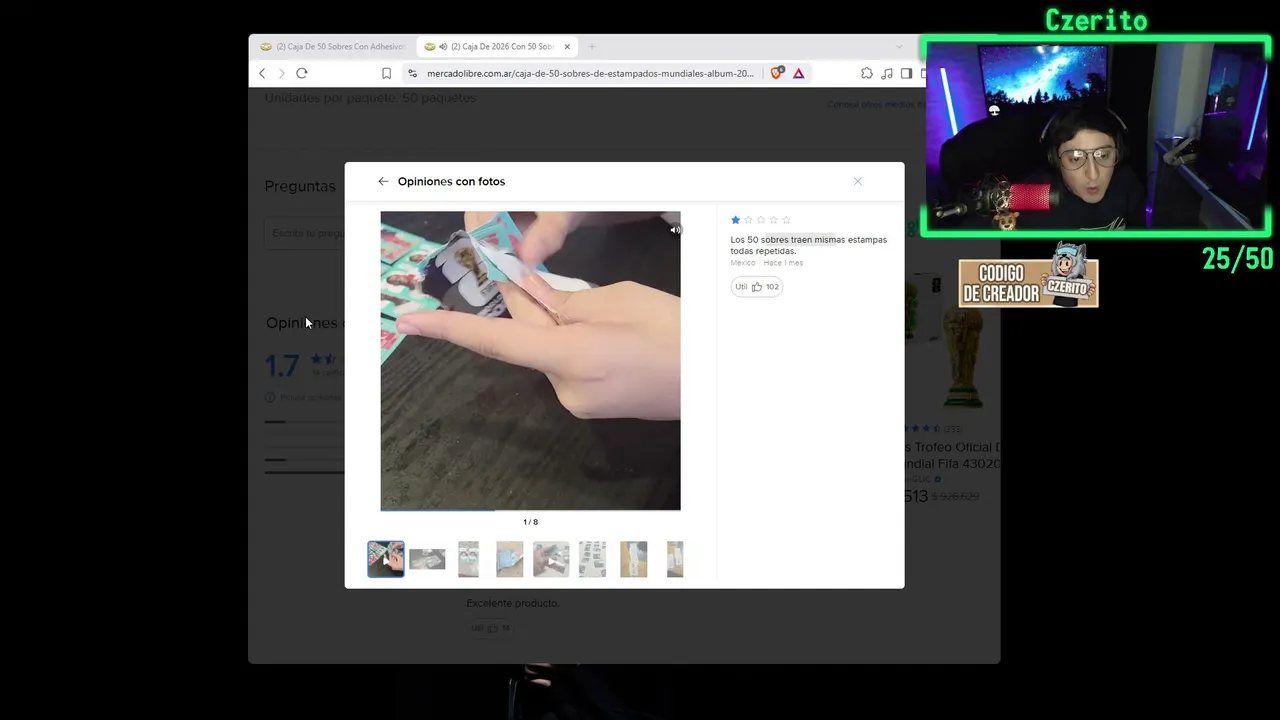Open site settings icon in address bar
The width and height of the screenshot is (1280, 720).
coord(412,73)
